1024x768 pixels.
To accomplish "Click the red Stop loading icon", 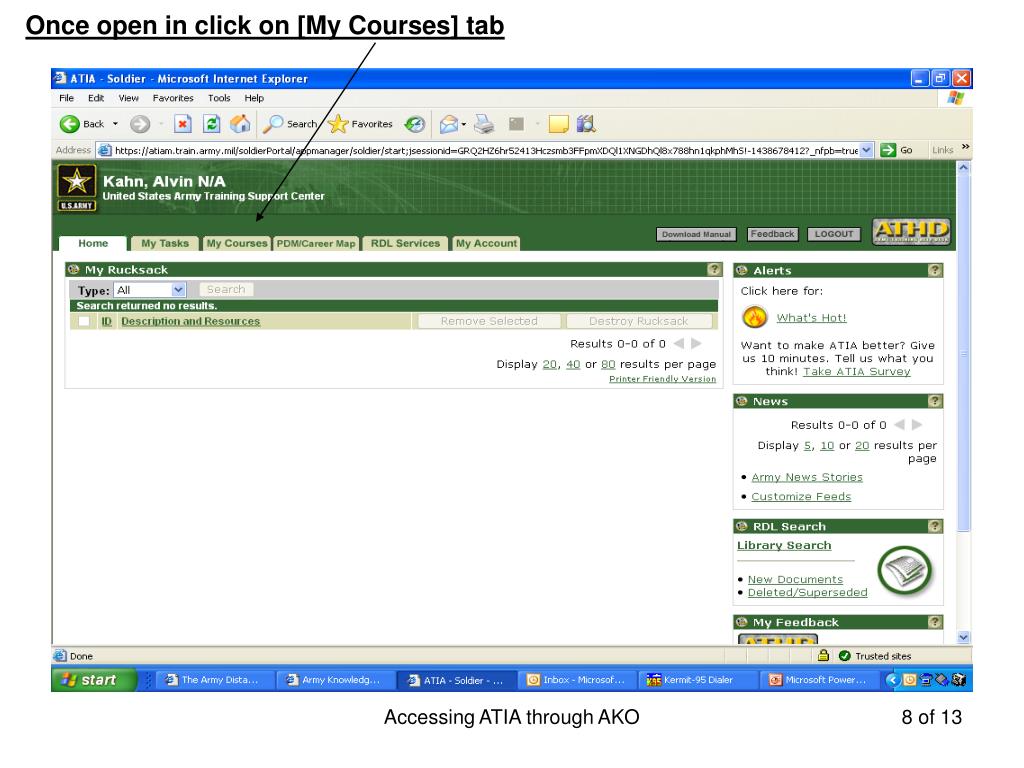I will coord(183,124).
